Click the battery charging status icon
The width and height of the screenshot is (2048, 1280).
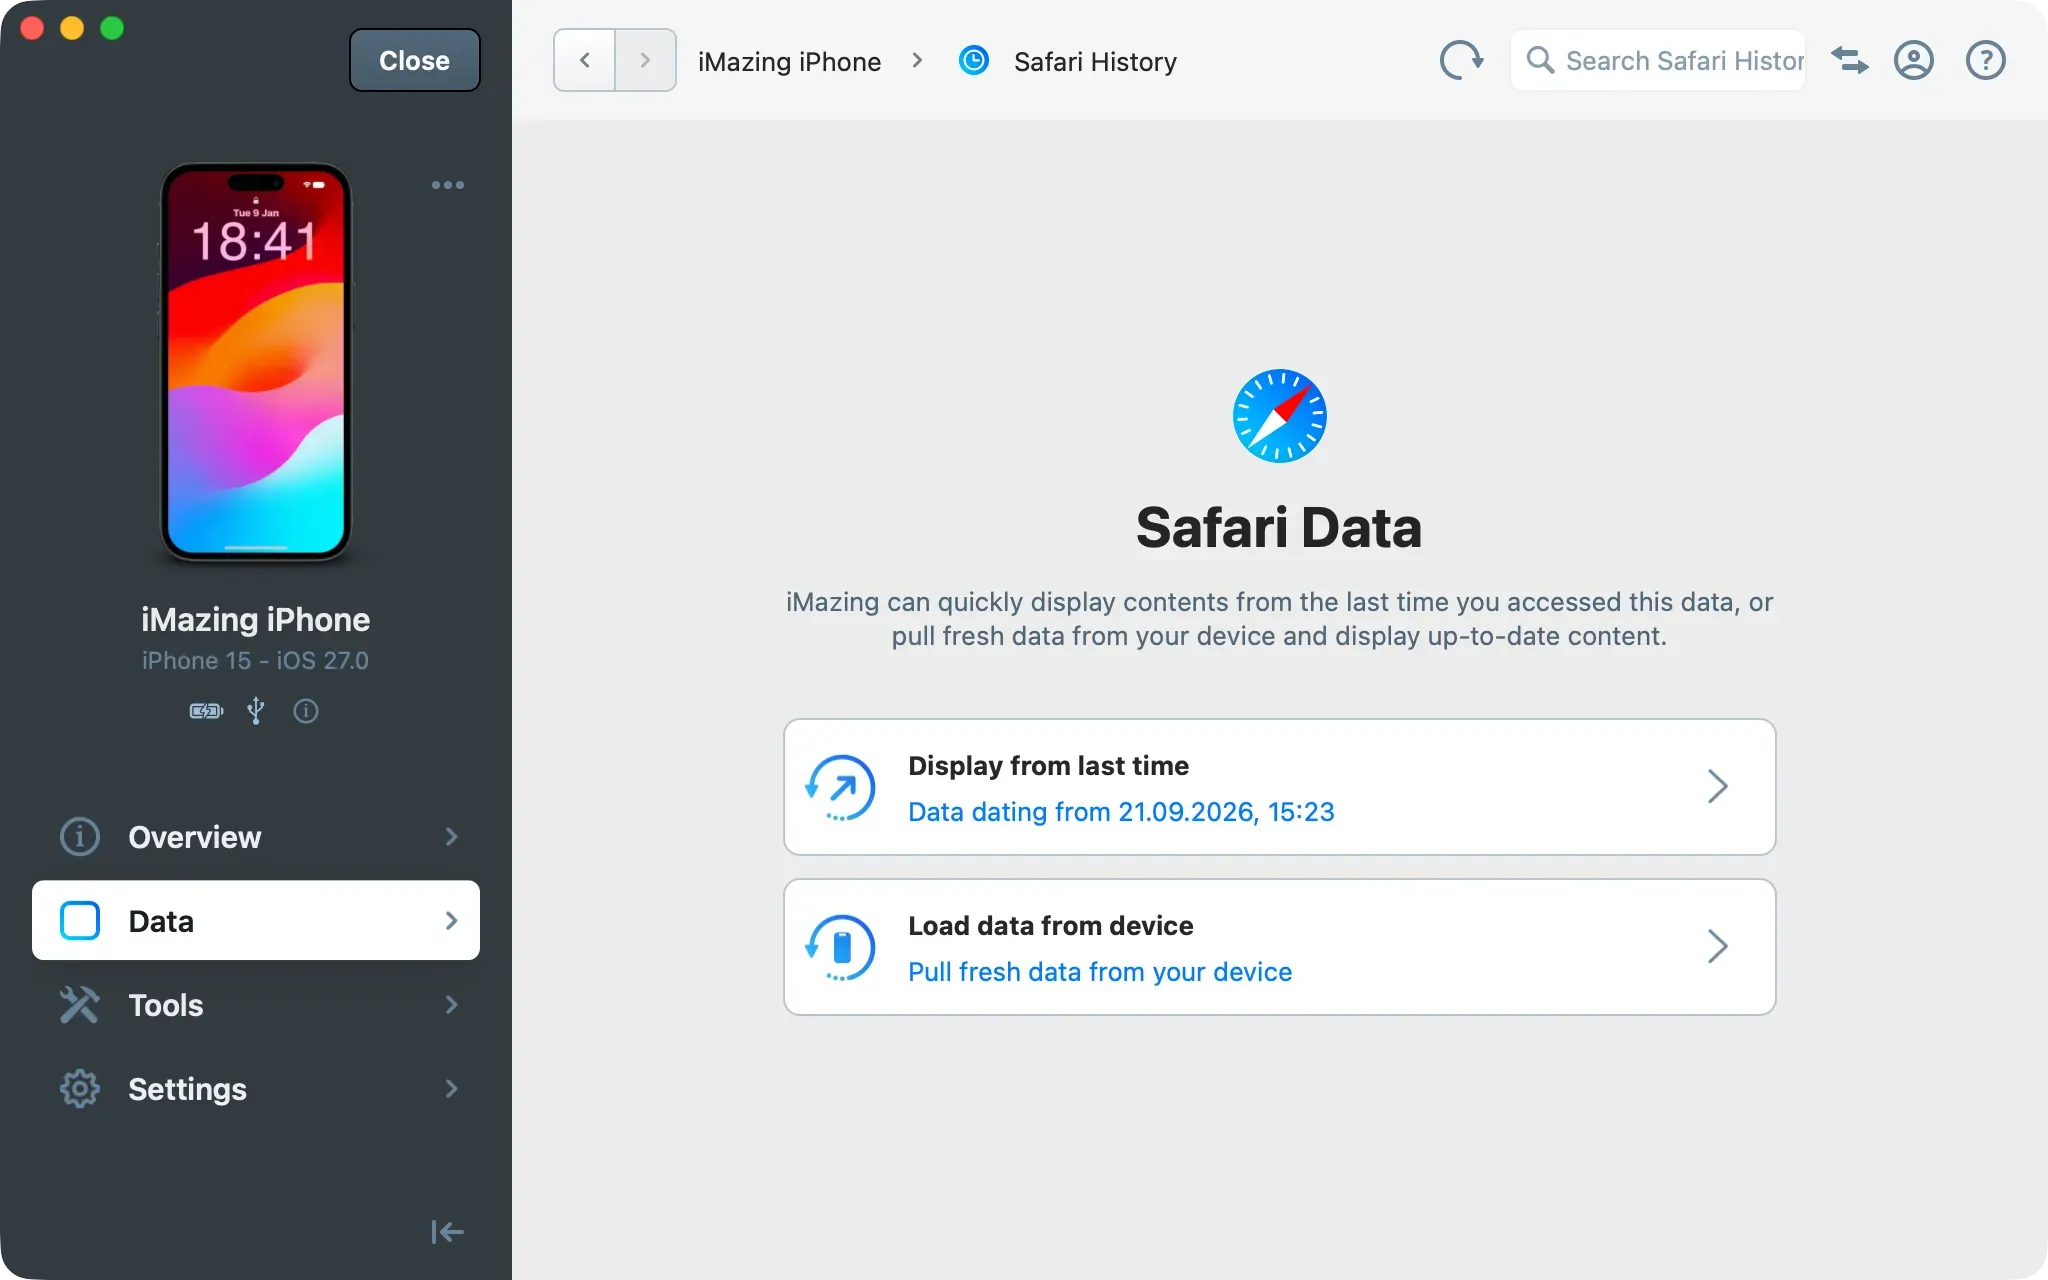(x=206, y=711)
